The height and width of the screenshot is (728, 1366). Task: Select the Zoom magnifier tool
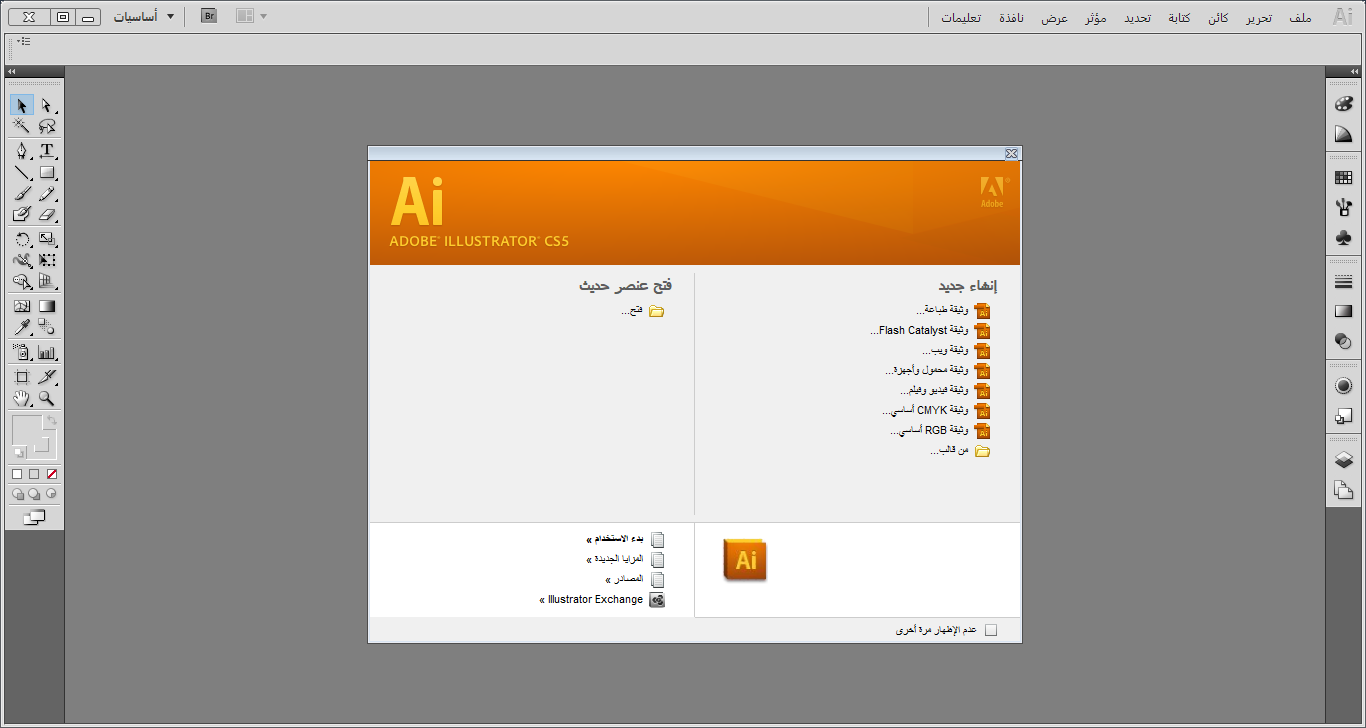pyautogui.click(x=47, y=398)
